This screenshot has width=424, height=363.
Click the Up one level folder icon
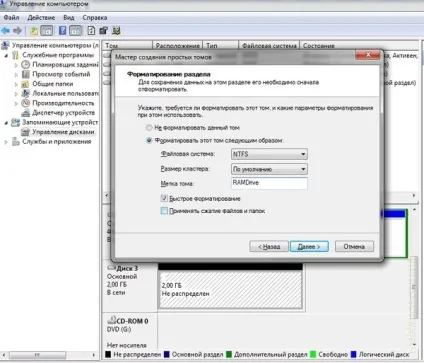tap(34, 31)
